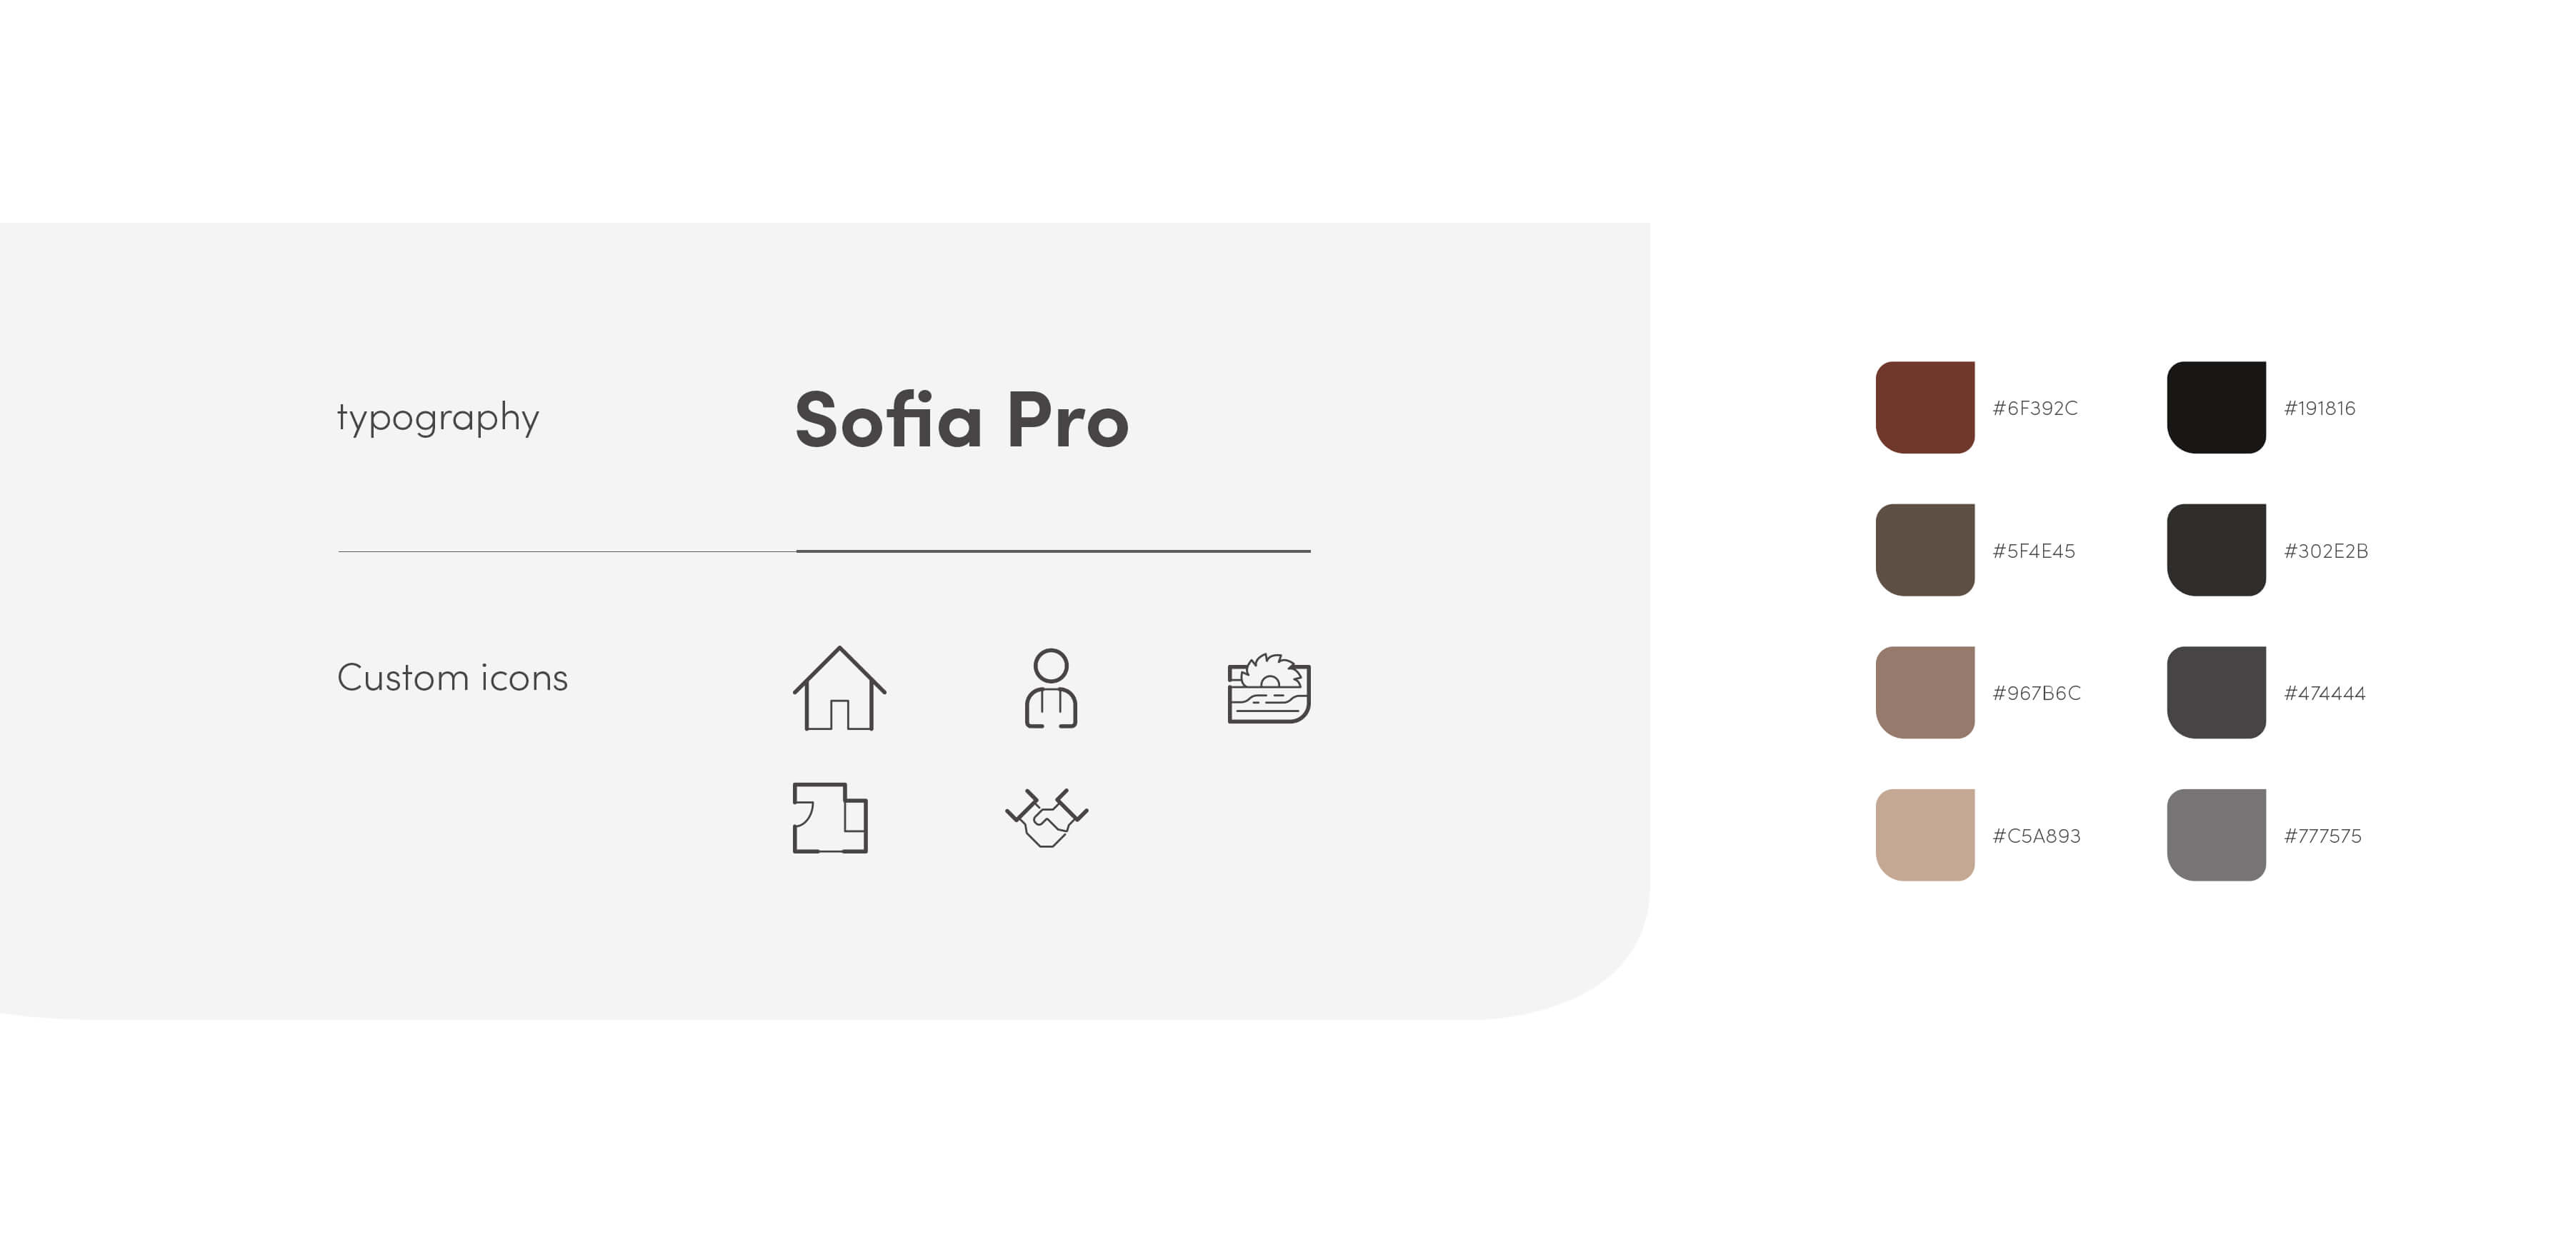Click the handshake icon
This screenshot has width=2576, height=1242.
pos(1046,817)
